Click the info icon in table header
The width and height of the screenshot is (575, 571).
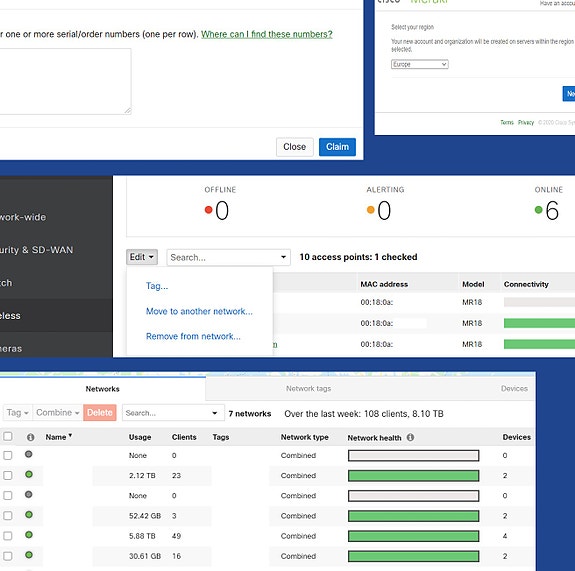(x=30, y=437)
